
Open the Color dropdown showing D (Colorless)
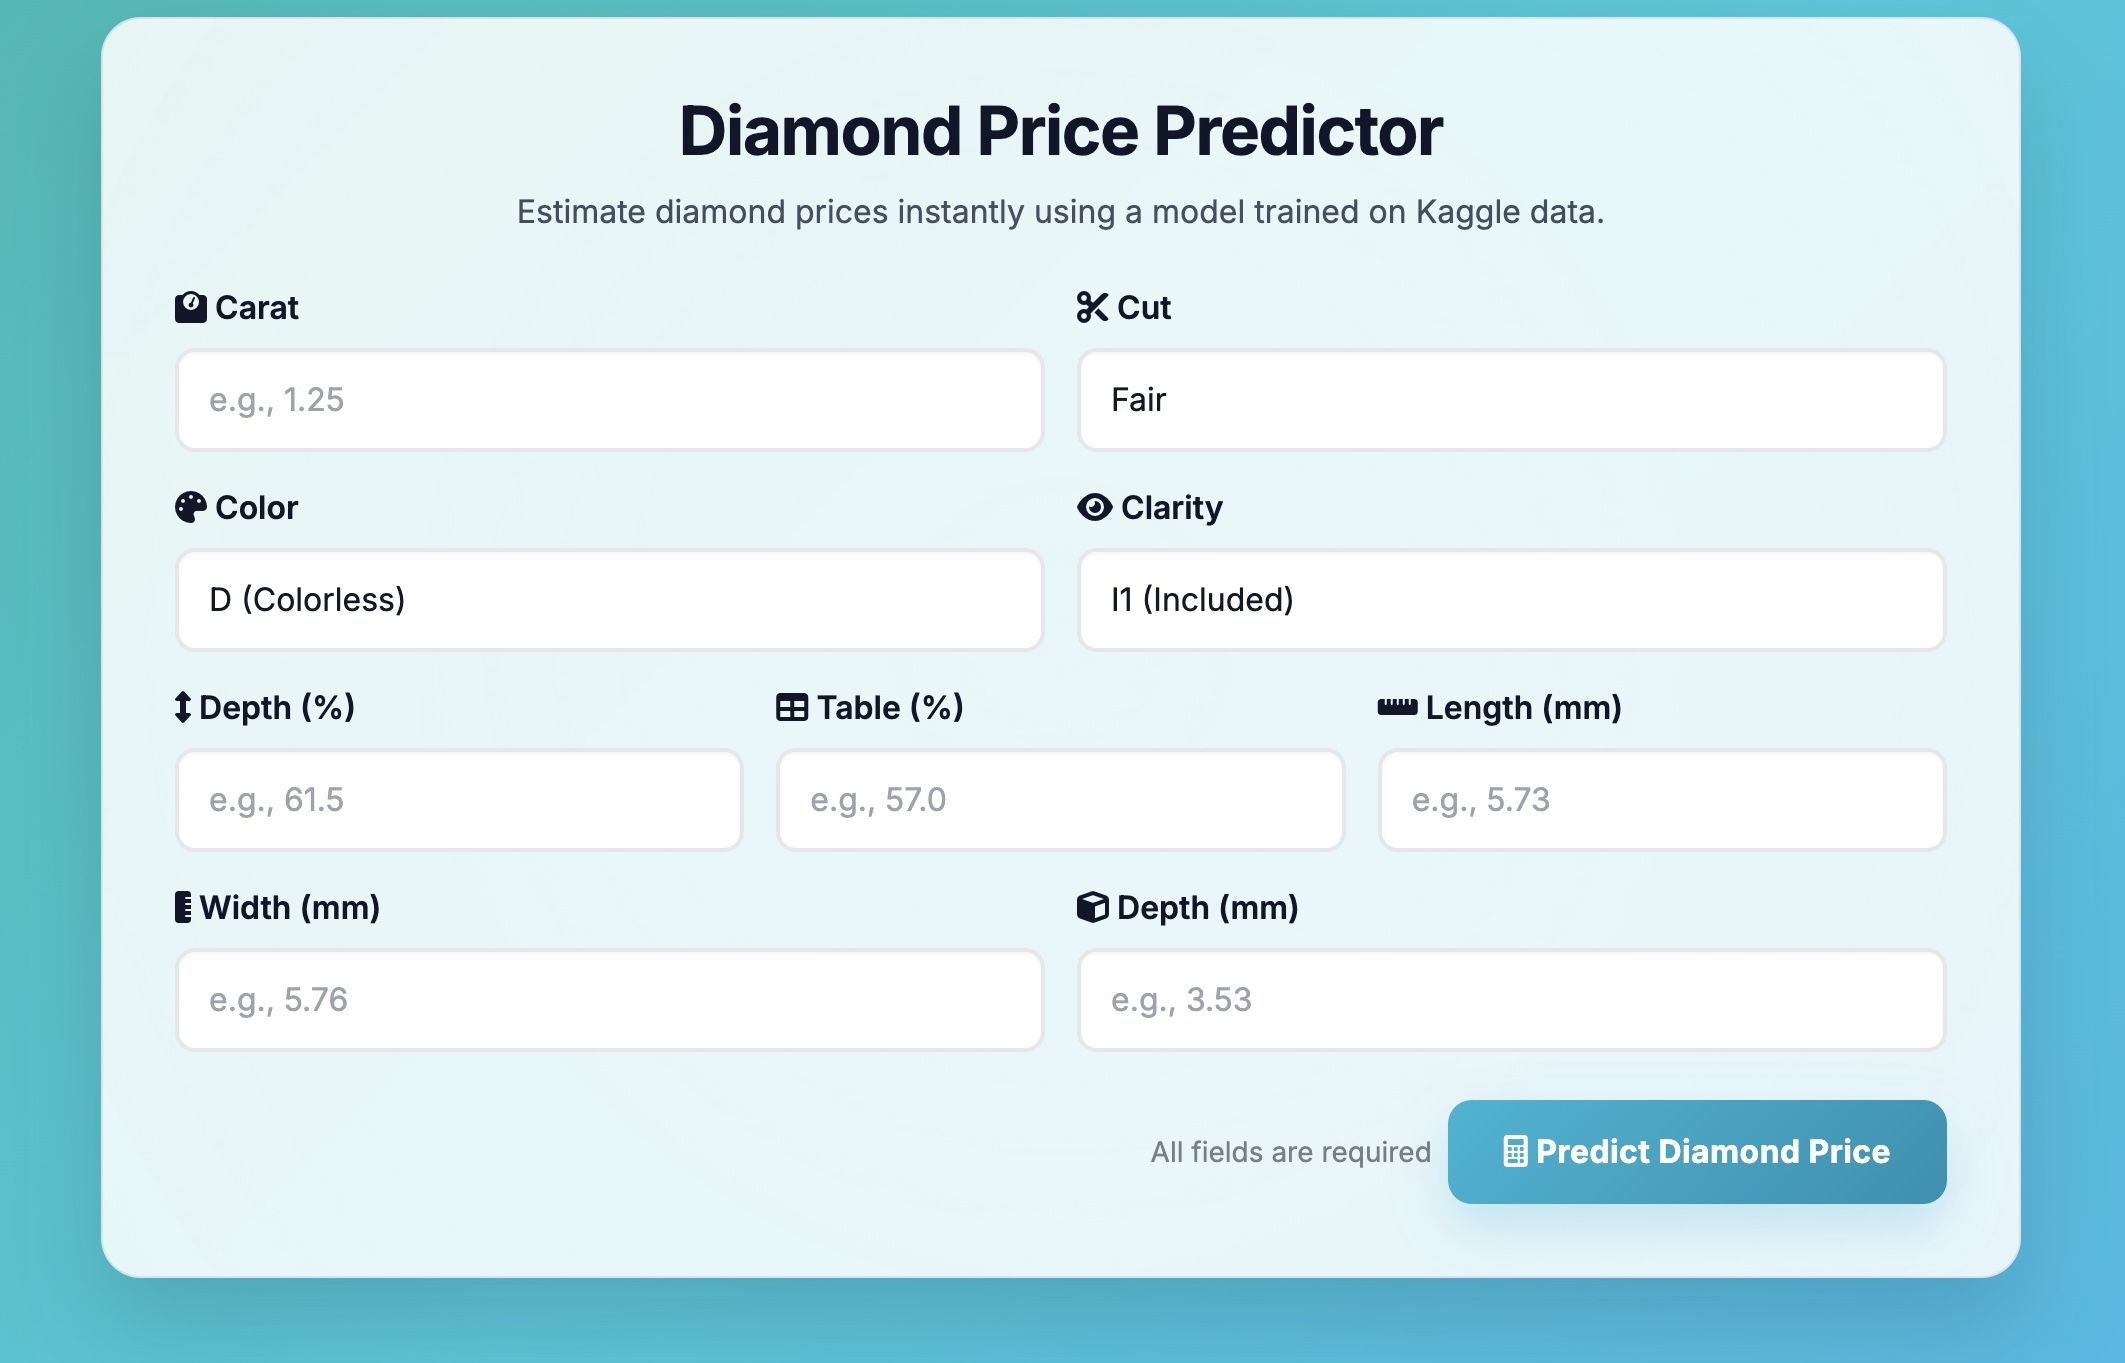609,600
